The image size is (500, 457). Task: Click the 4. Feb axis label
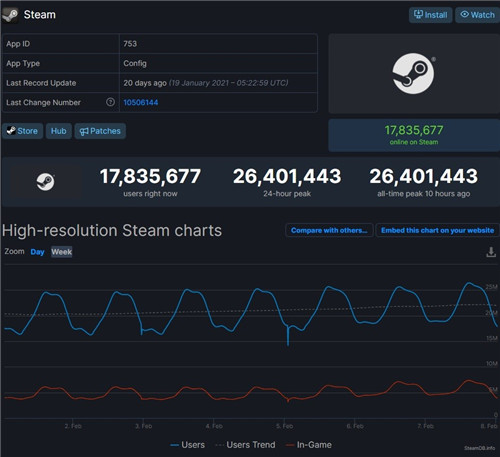tap(214, 426)
